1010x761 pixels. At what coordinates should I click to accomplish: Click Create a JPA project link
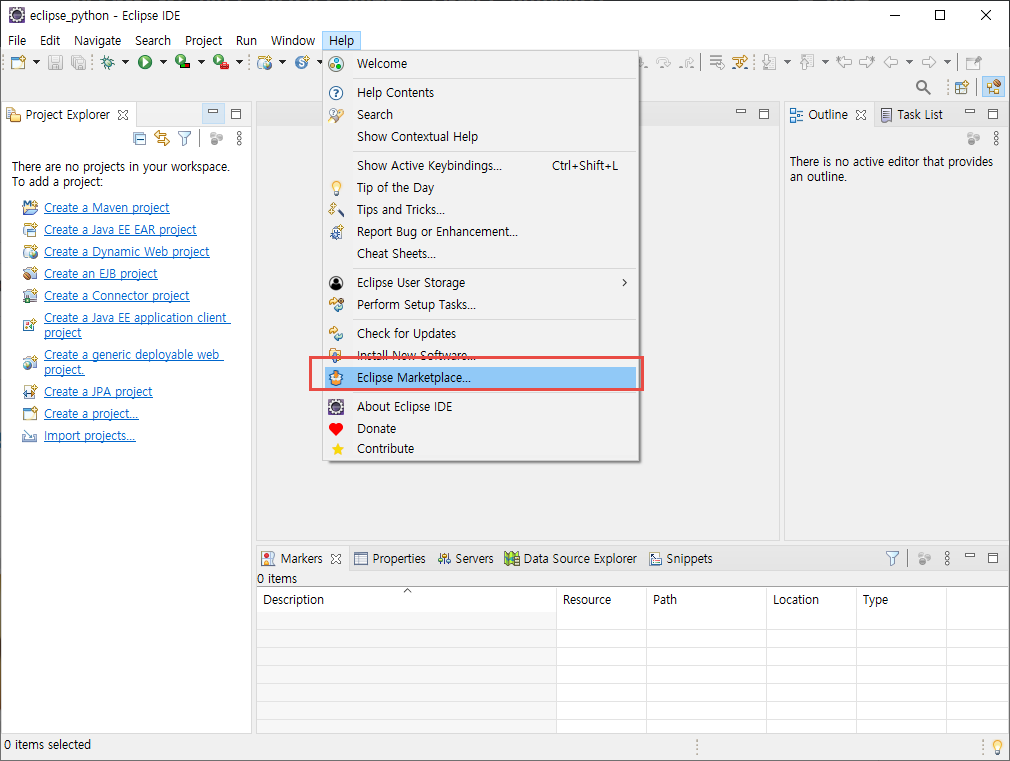click(x=99, y=391)
